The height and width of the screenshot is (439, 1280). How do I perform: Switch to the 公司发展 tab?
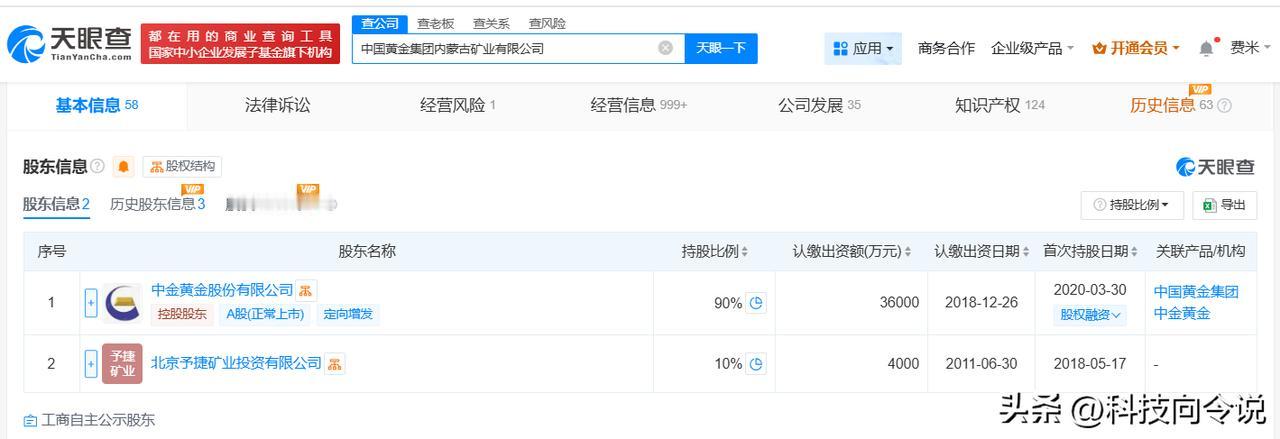point(819,105)
